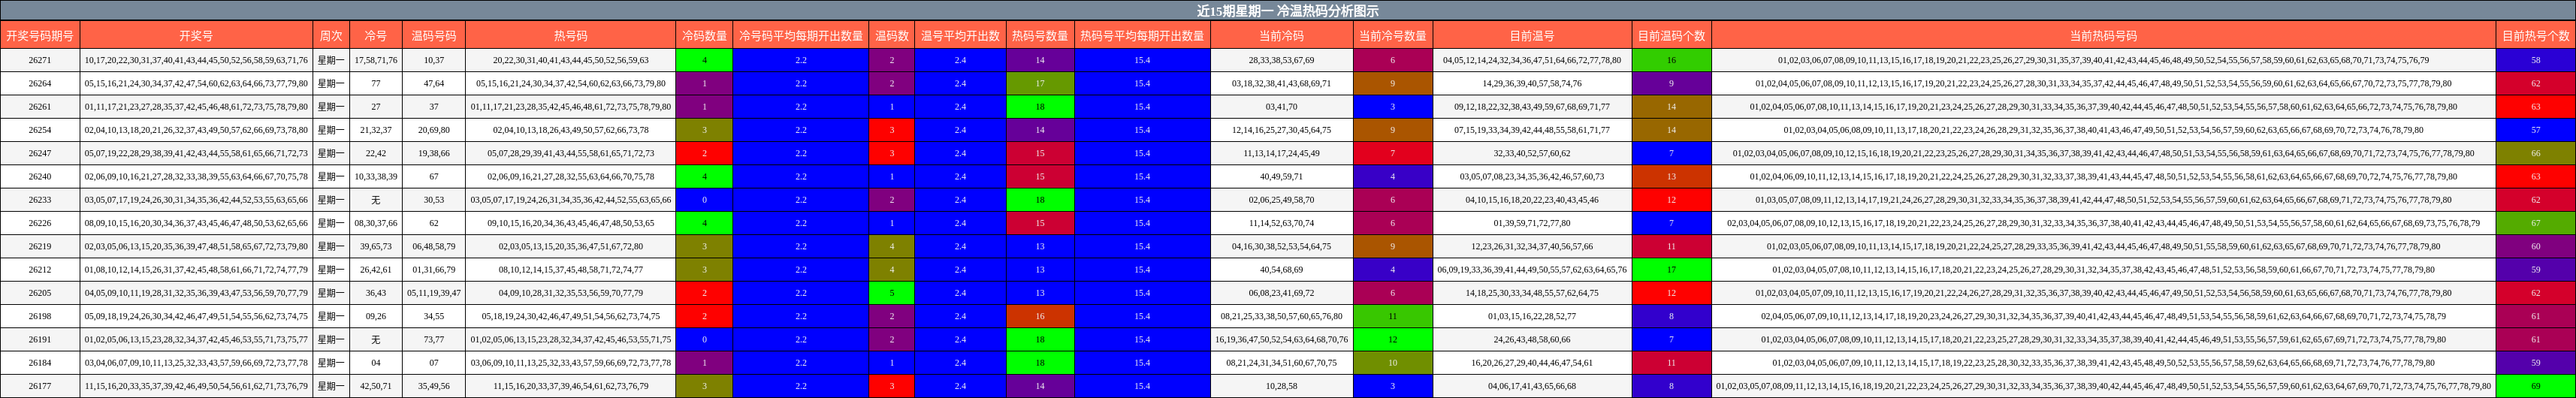
Task: Click the 目前温号 column header
Action: pos(1532,36)
